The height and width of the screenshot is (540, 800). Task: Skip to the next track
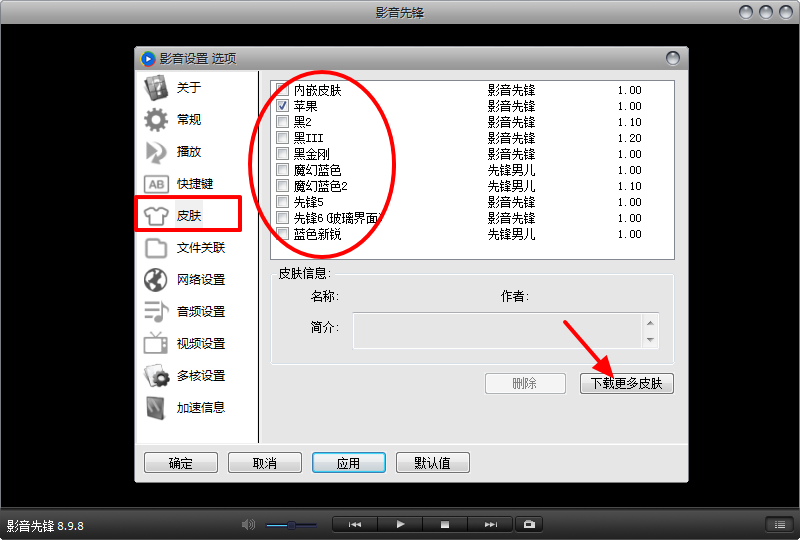point(490,524)
